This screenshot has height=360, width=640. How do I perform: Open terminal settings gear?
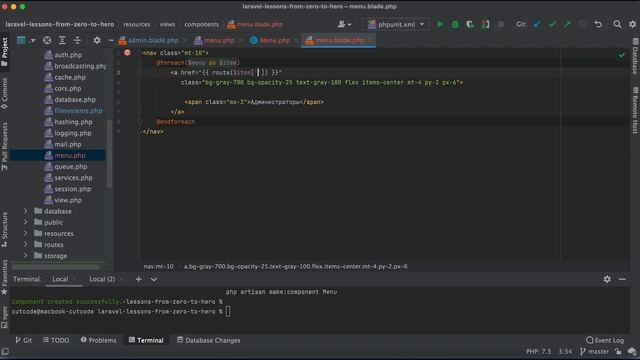(607, 279)
